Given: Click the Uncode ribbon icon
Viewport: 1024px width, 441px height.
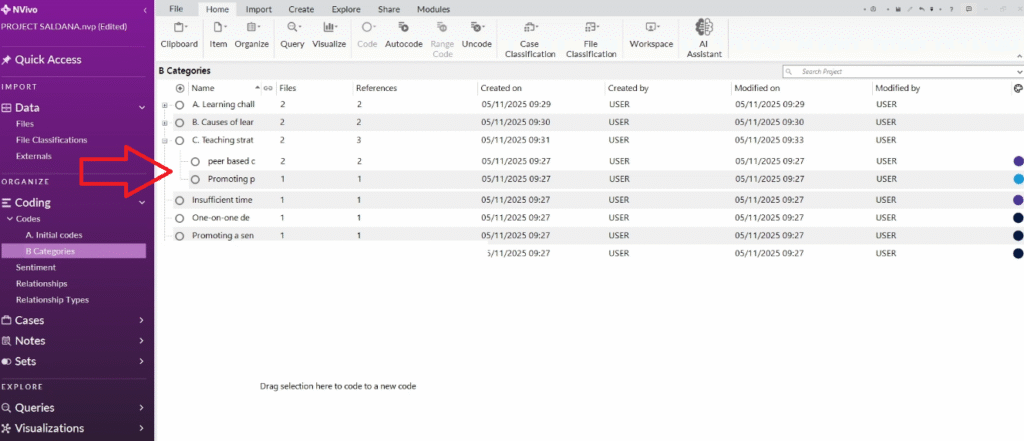Looking at the screenshot, I should tap(476, 34).
